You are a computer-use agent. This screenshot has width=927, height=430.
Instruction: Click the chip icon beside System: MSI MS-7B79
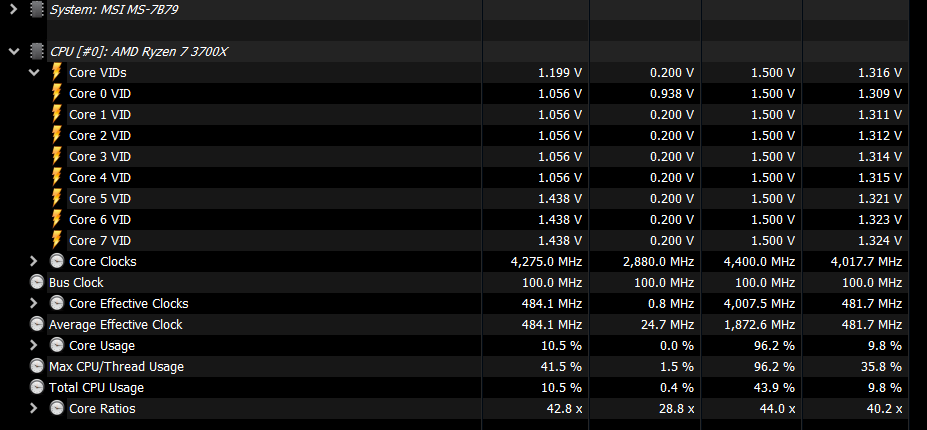[37, 9]
